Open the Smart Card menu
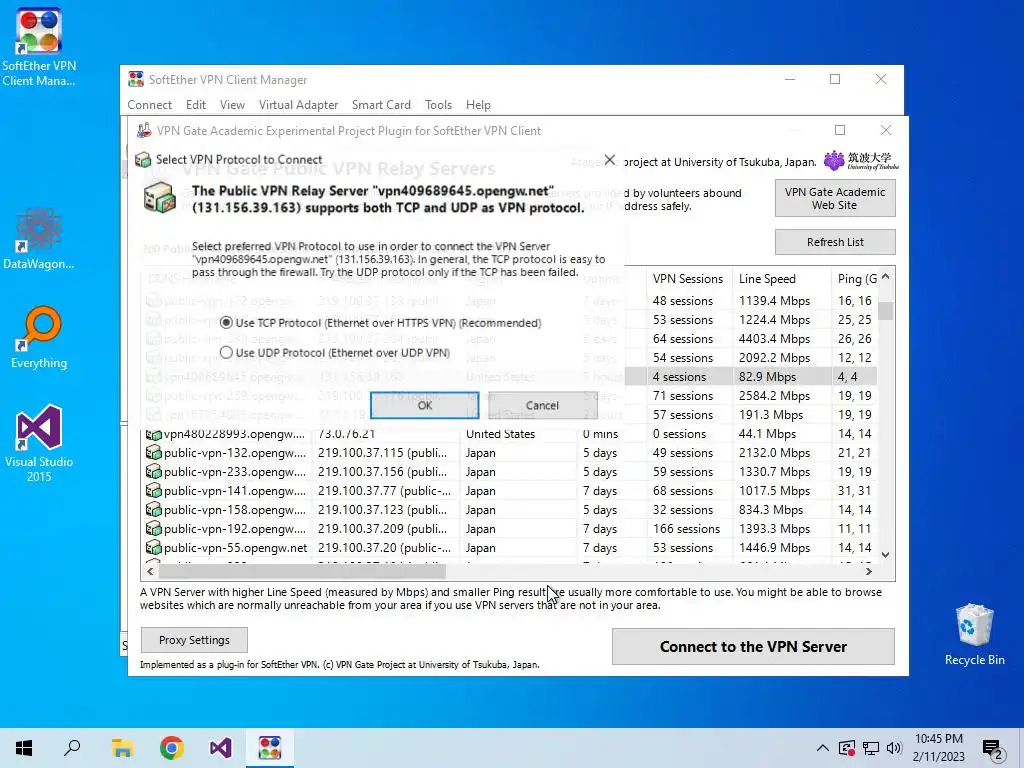1024x768 pixels. [x=381, y=104]
